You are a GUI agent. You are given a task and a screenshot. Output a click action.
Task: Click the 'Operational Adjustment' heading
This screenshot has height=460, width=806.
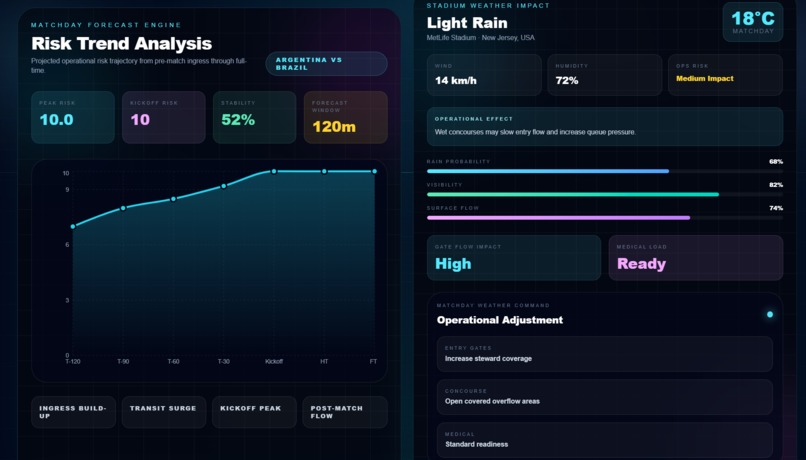pos(500,320)
